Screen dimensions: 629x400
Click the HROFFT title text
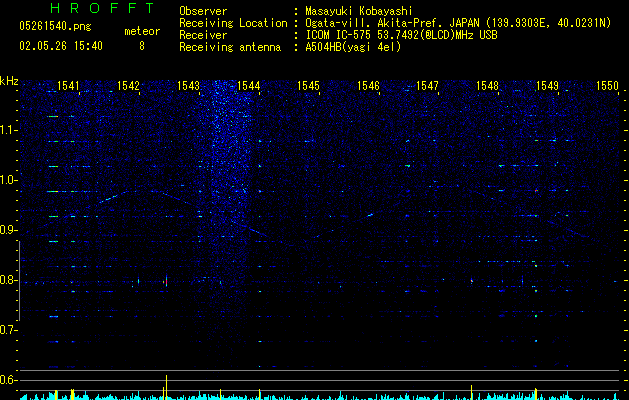coord(103,8)
